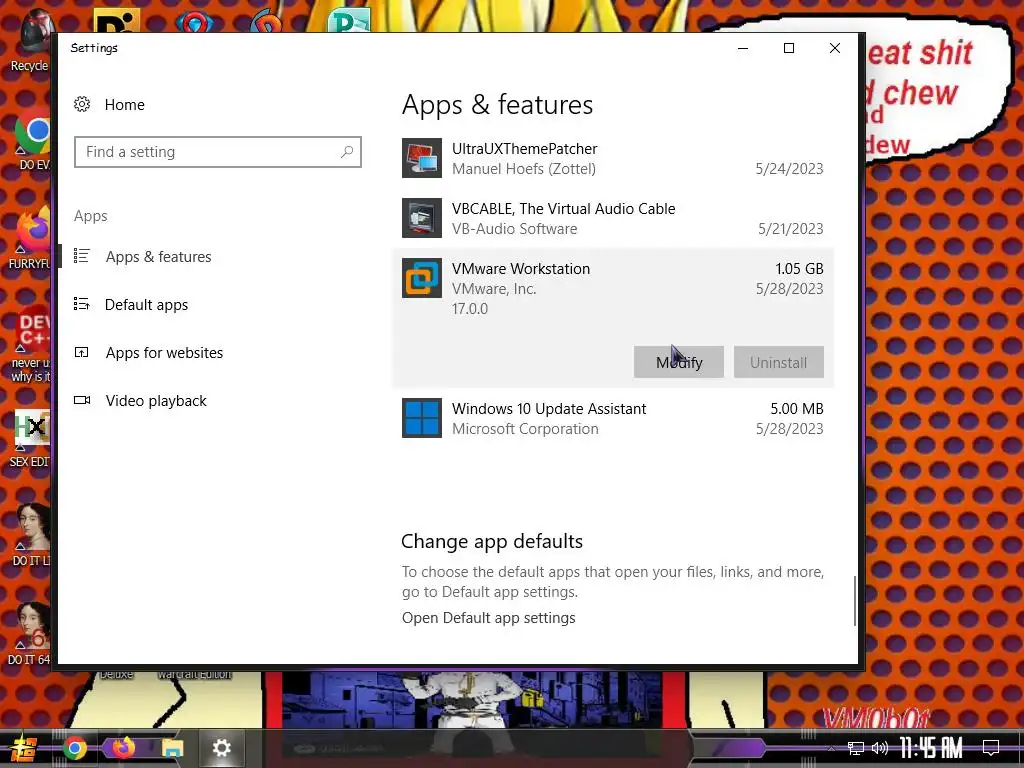Click the volume speaker tray icon

click(x=880, y=748)
